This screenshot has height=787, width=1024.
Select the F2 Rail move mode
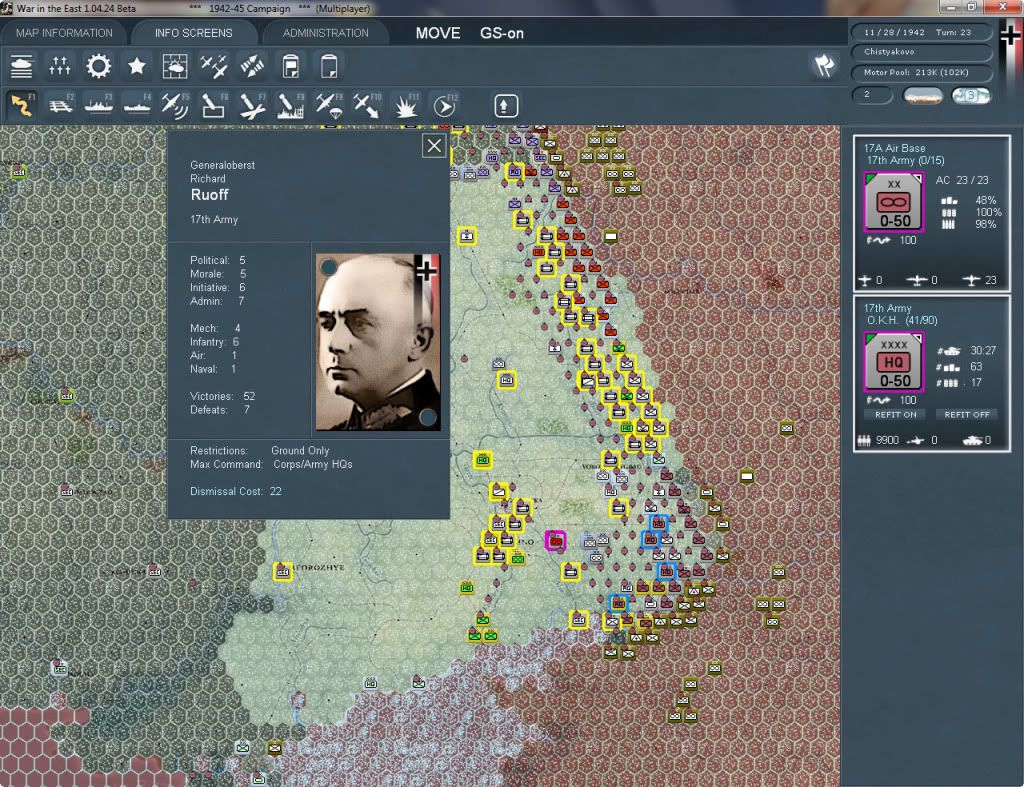pyautogui.click(x=60, y=105)
